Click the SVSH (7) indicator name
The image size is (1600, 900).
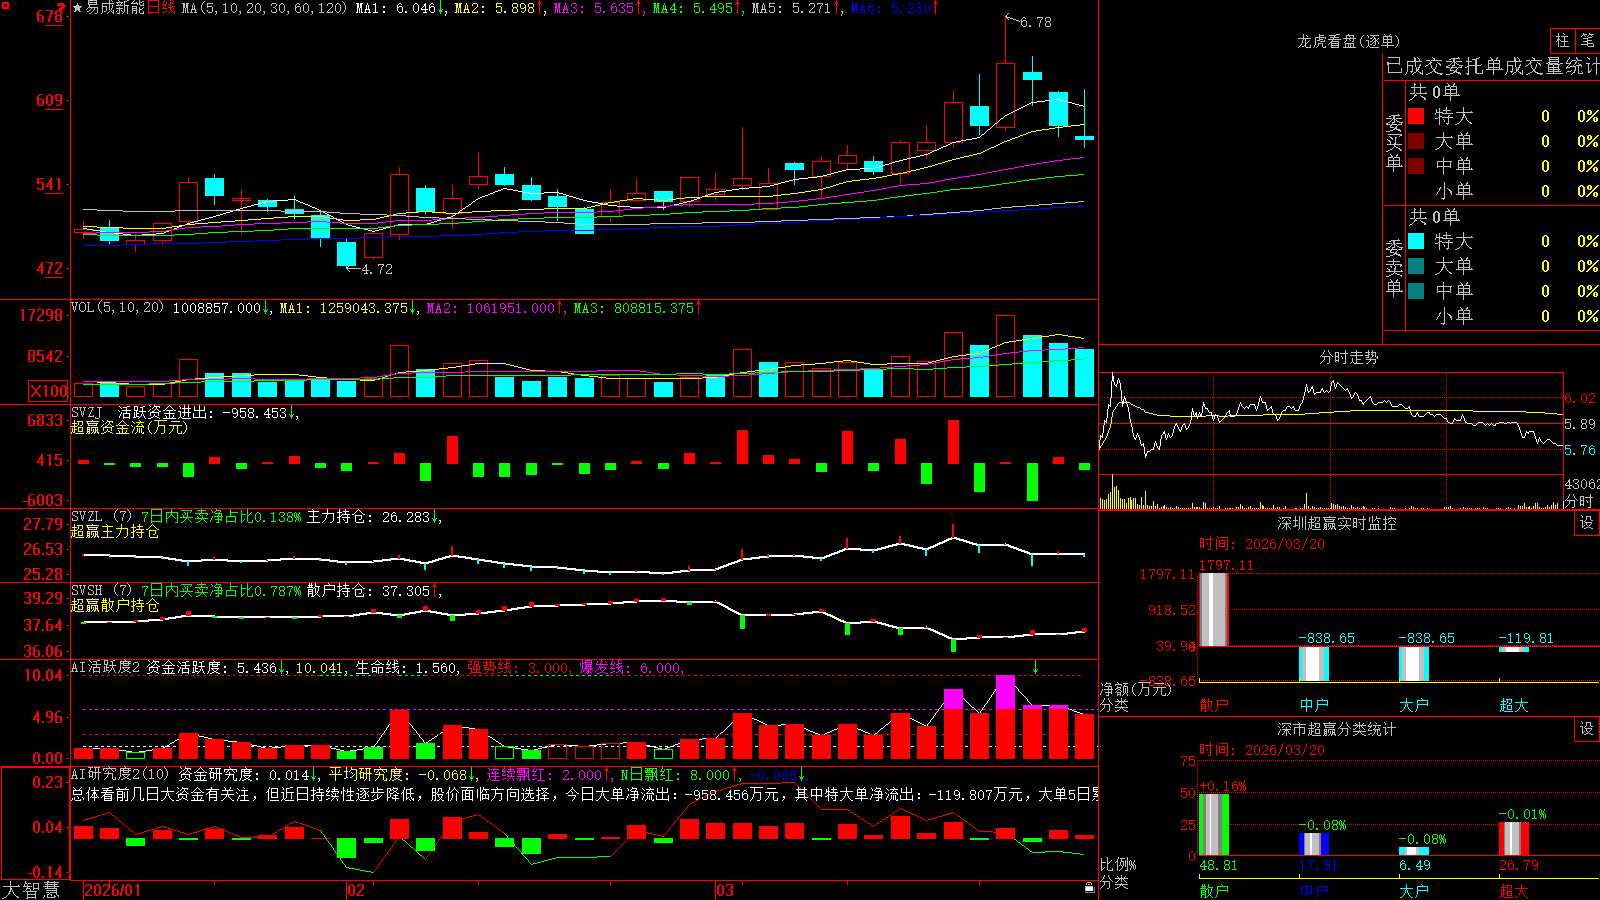[x=101, y=590]
